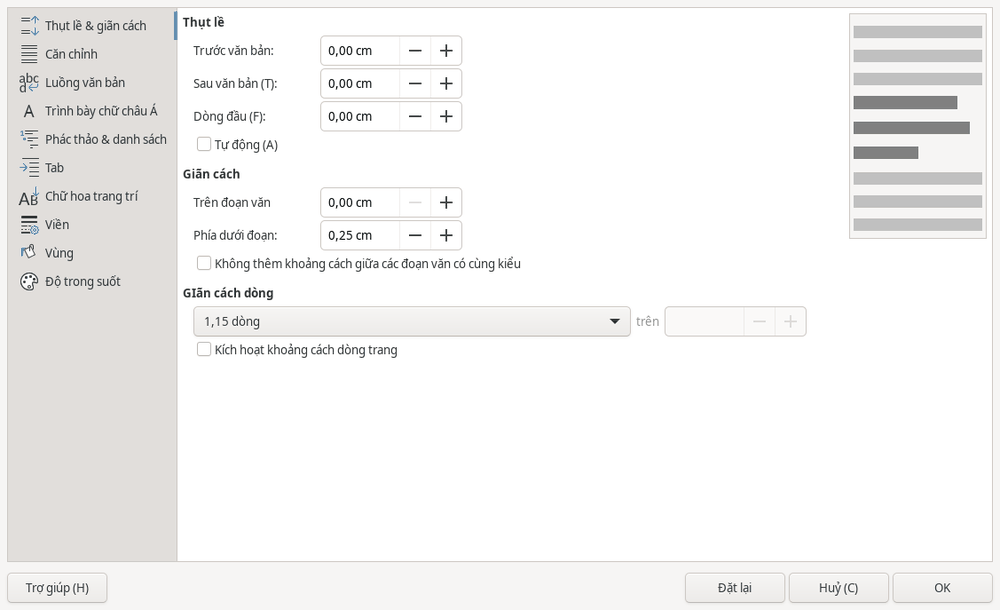The width and height of the screenshot is (1000, 610).
Task: Open the Viền borders icon
Action: pyautogui.click(x=29, y=225)
